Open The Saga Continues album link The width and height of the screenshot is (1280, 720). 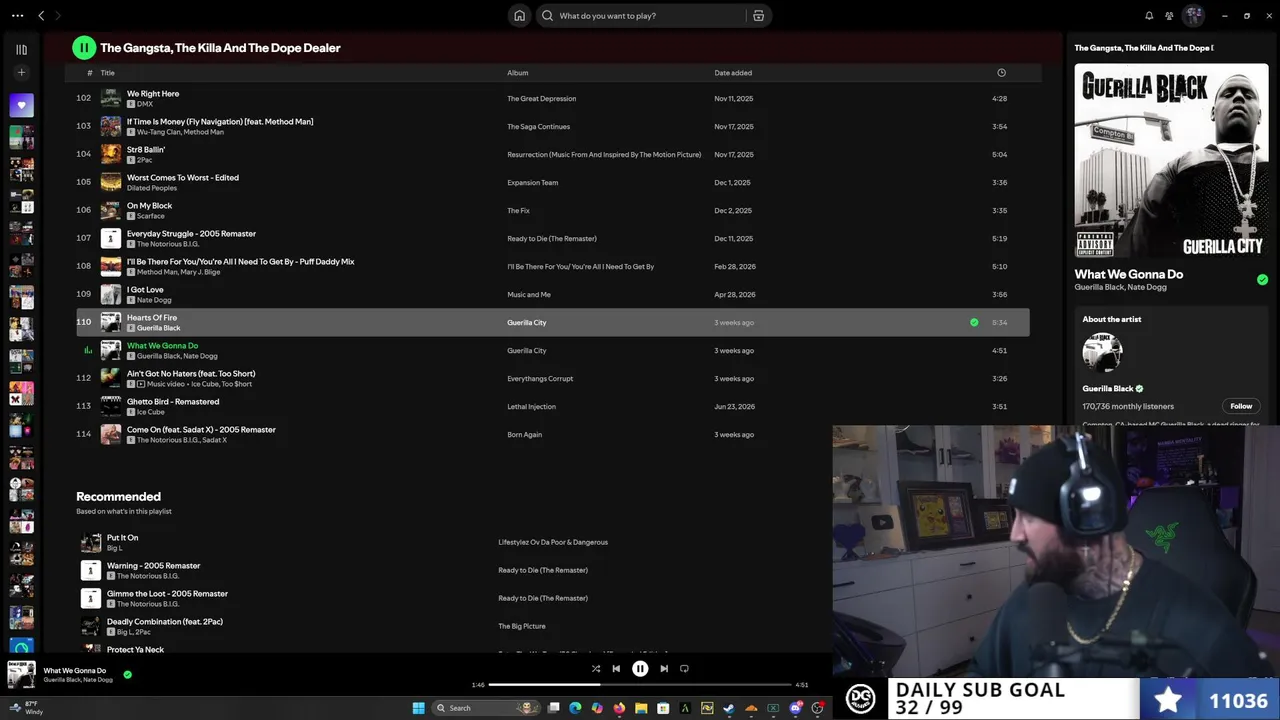(538, 127)
